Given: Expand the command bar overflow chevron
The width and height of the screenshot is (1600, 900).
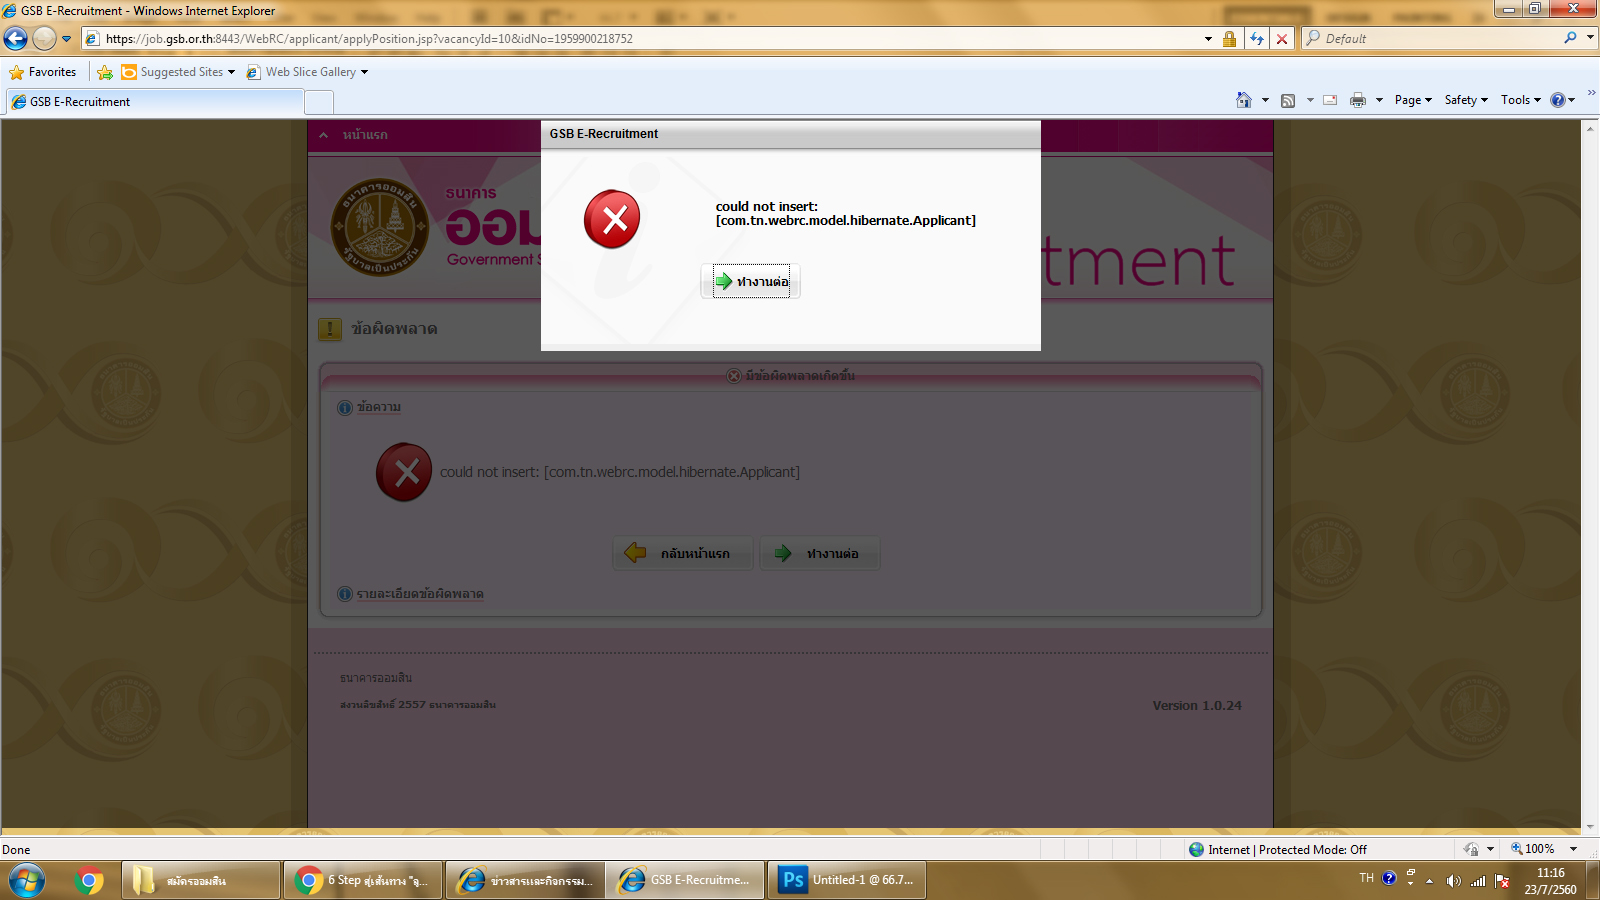Looking at the screenshot, I should [1591, 93].
